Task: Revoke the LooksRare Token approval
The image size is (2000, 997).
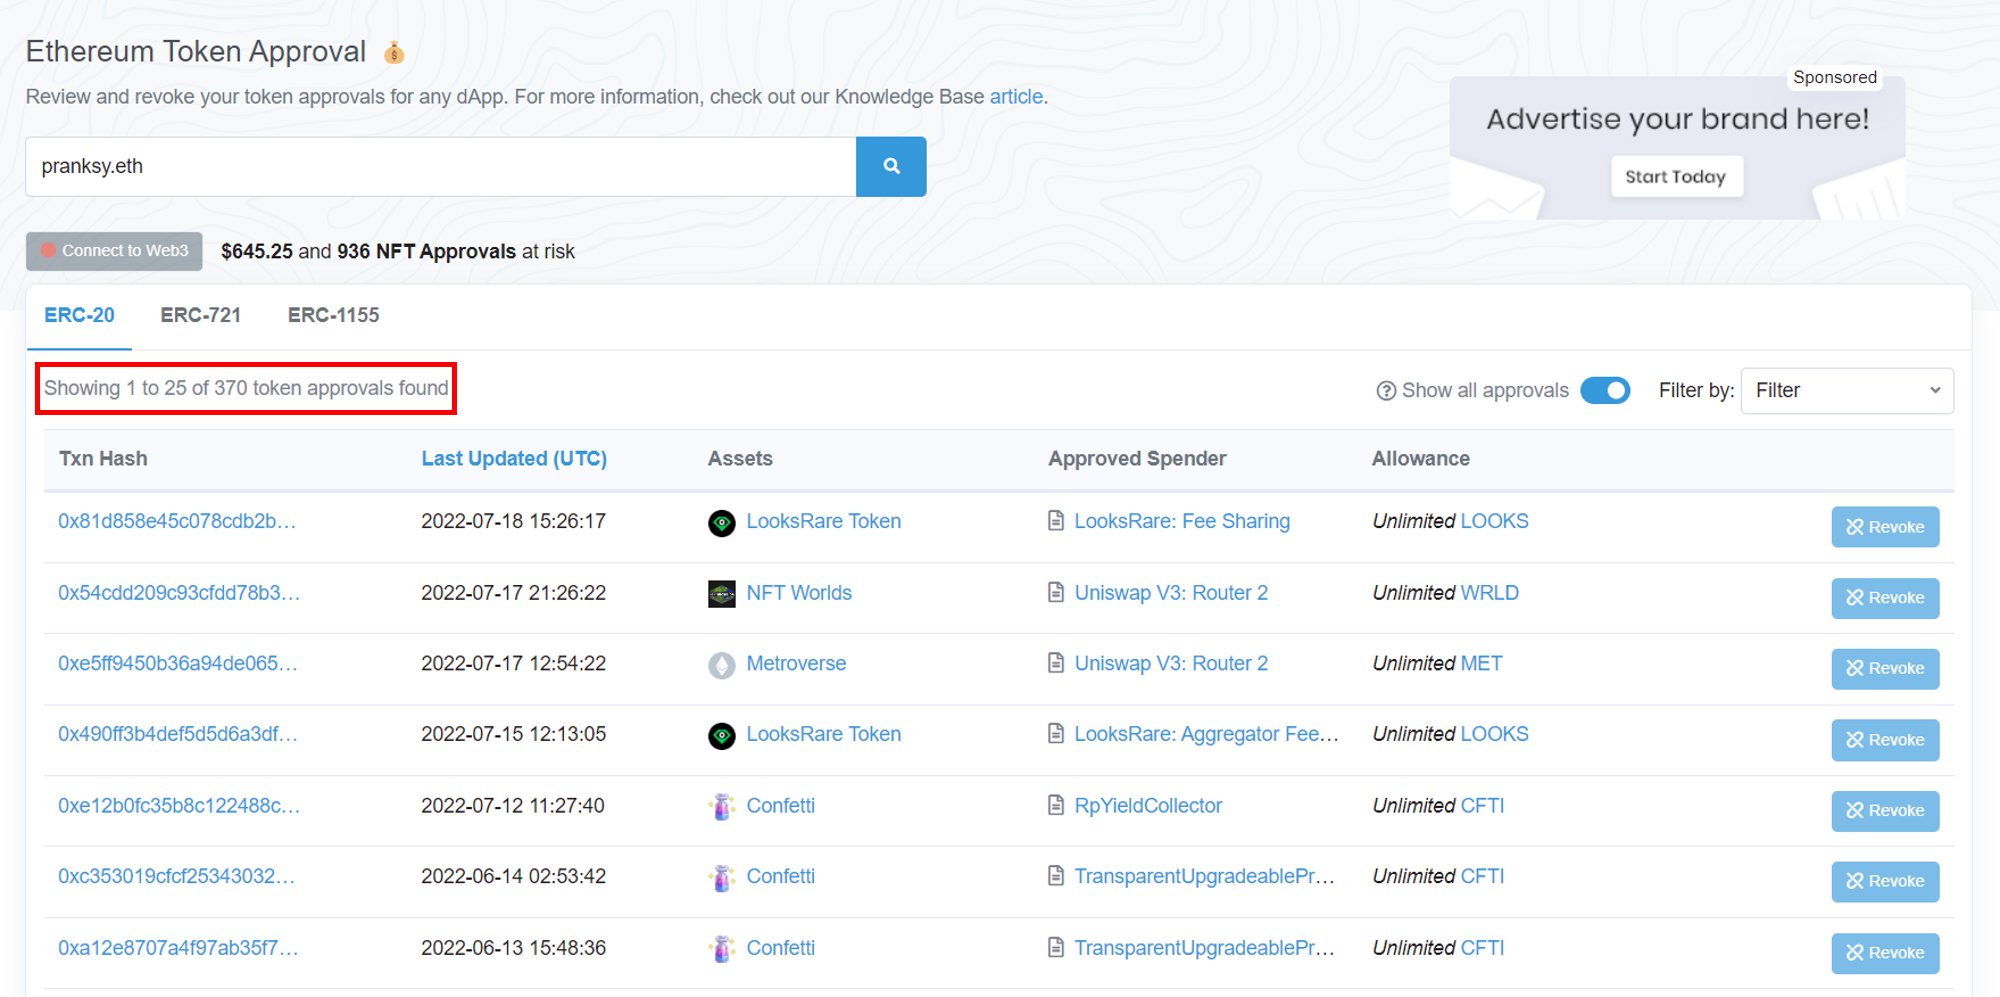Action: click(x=1884, y=526)
